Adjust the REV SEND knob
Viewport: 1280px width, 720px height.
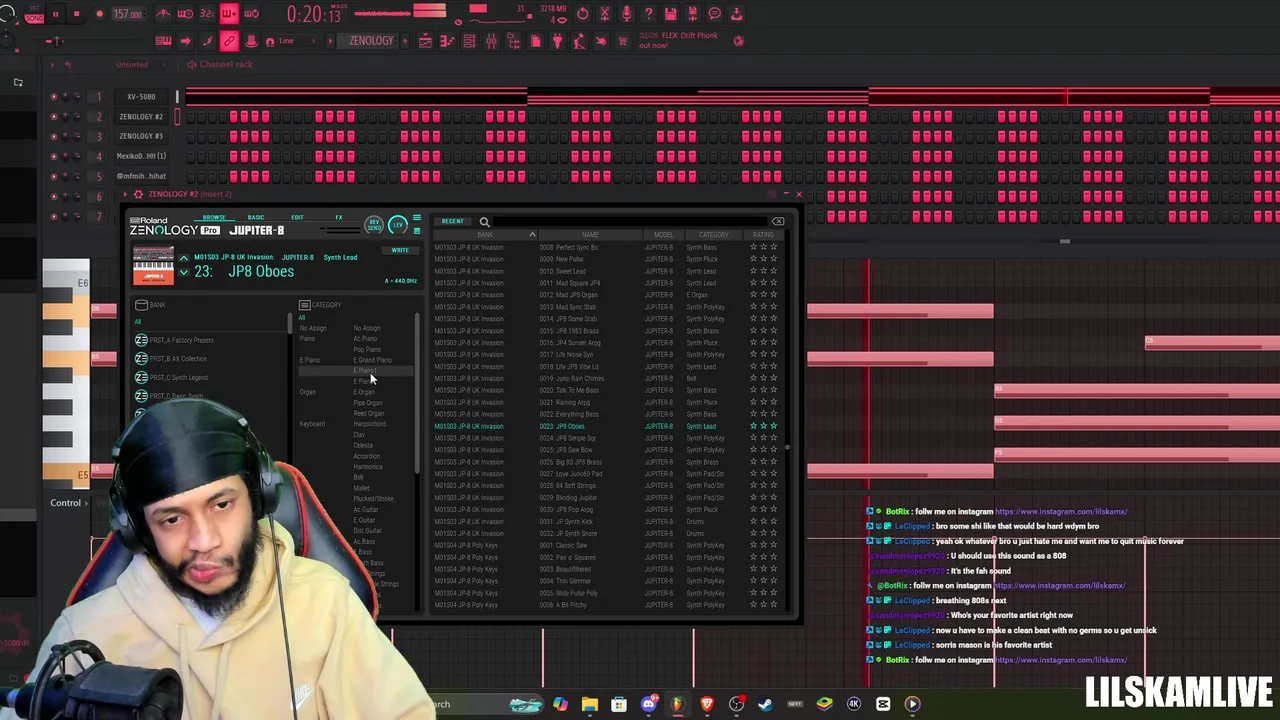[374, 224]
